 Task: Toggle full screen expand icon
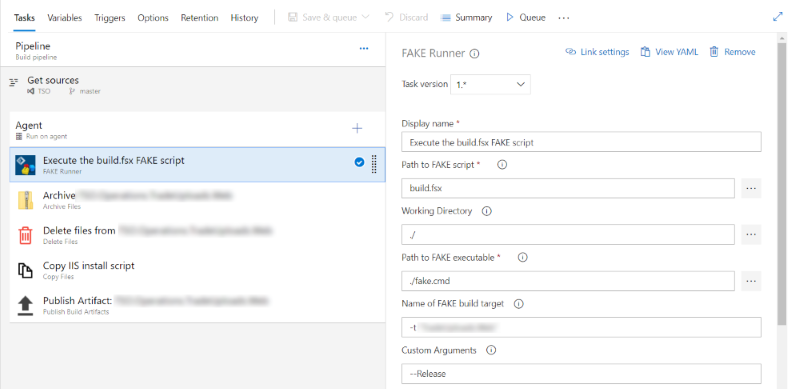point(778,16)
